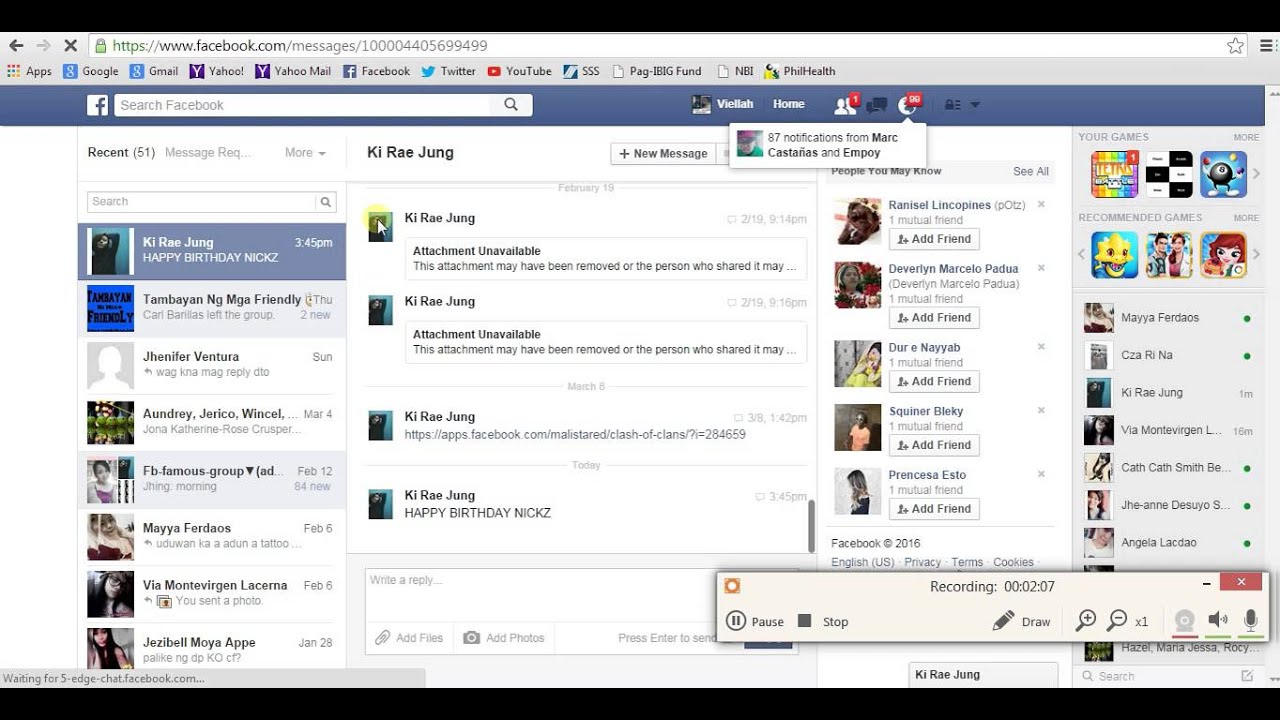Zoom in with recorder magnifier plus
Viewport: 1280px width, 720px height.
pyautogui.click(x=1086, y=621)
